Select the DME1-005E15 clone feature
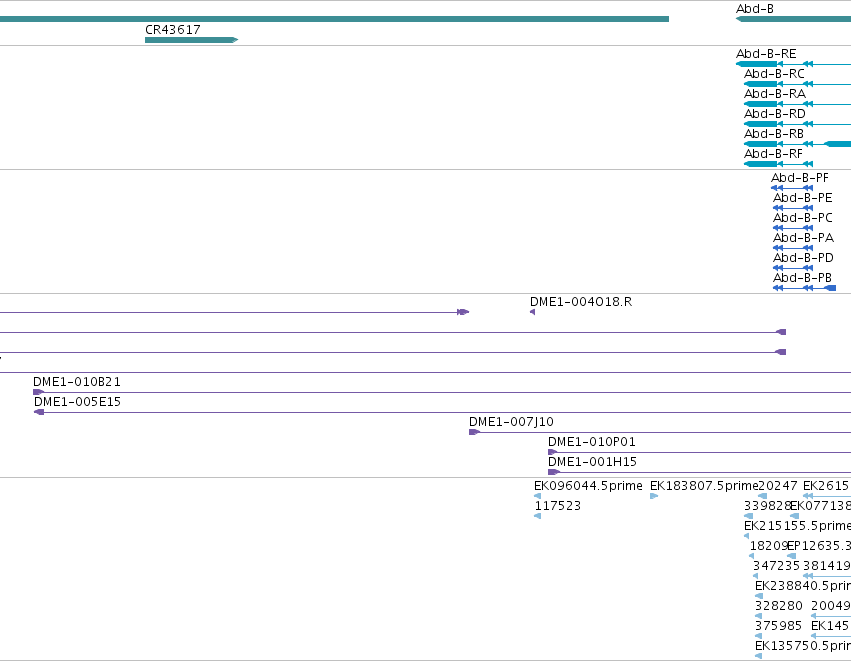This screenshot has width=851, height=661. [442, 412]
